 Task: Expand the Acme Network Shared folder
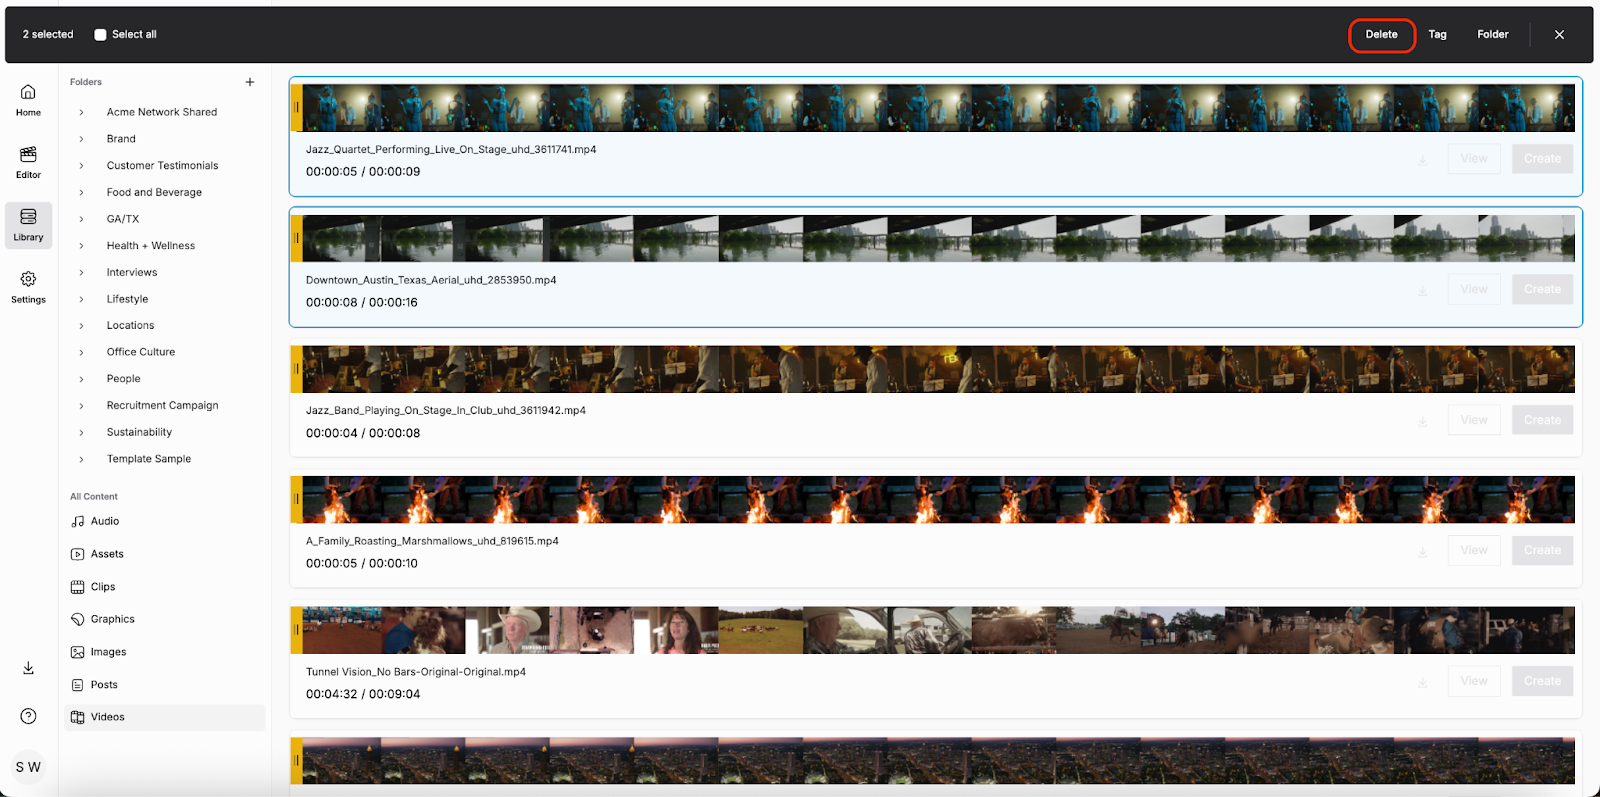(x=82, y=112)
